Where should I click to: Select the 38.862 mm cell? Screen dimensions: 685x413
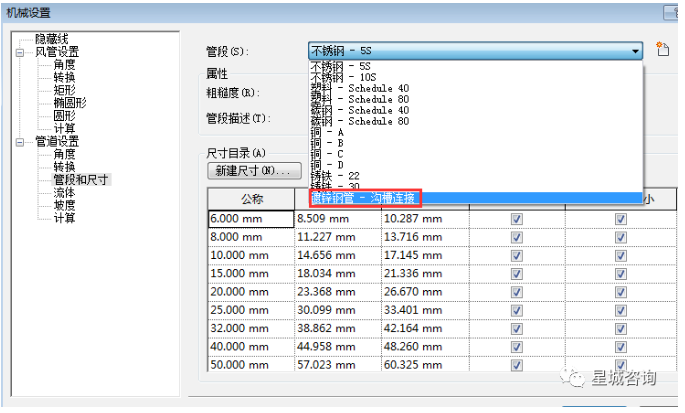338,329
